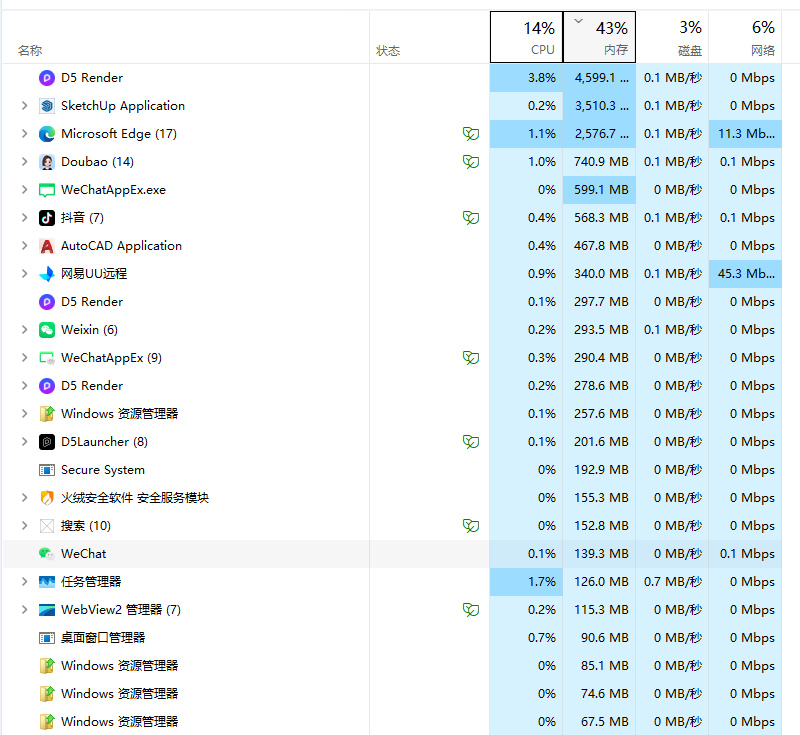Click the Secure System icon
The height and width of the screenshot is (735, 800).
point(46,470)
